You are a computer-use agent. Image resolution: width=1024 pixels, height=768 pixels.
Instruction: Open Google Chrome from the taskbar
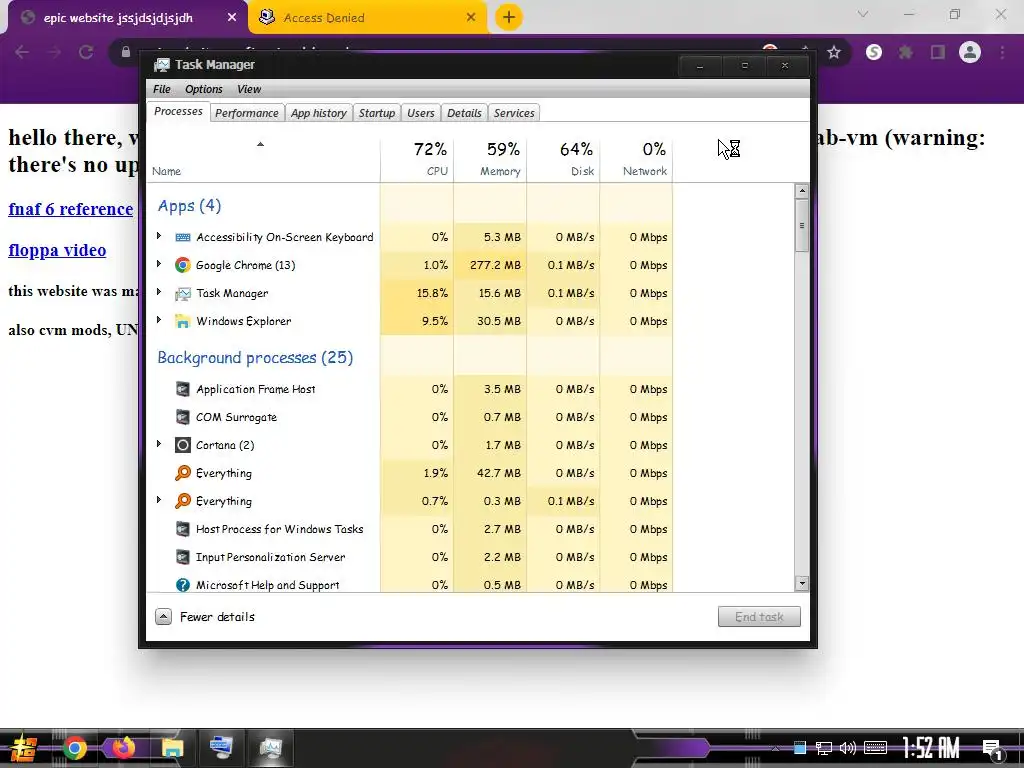[74, 748]
